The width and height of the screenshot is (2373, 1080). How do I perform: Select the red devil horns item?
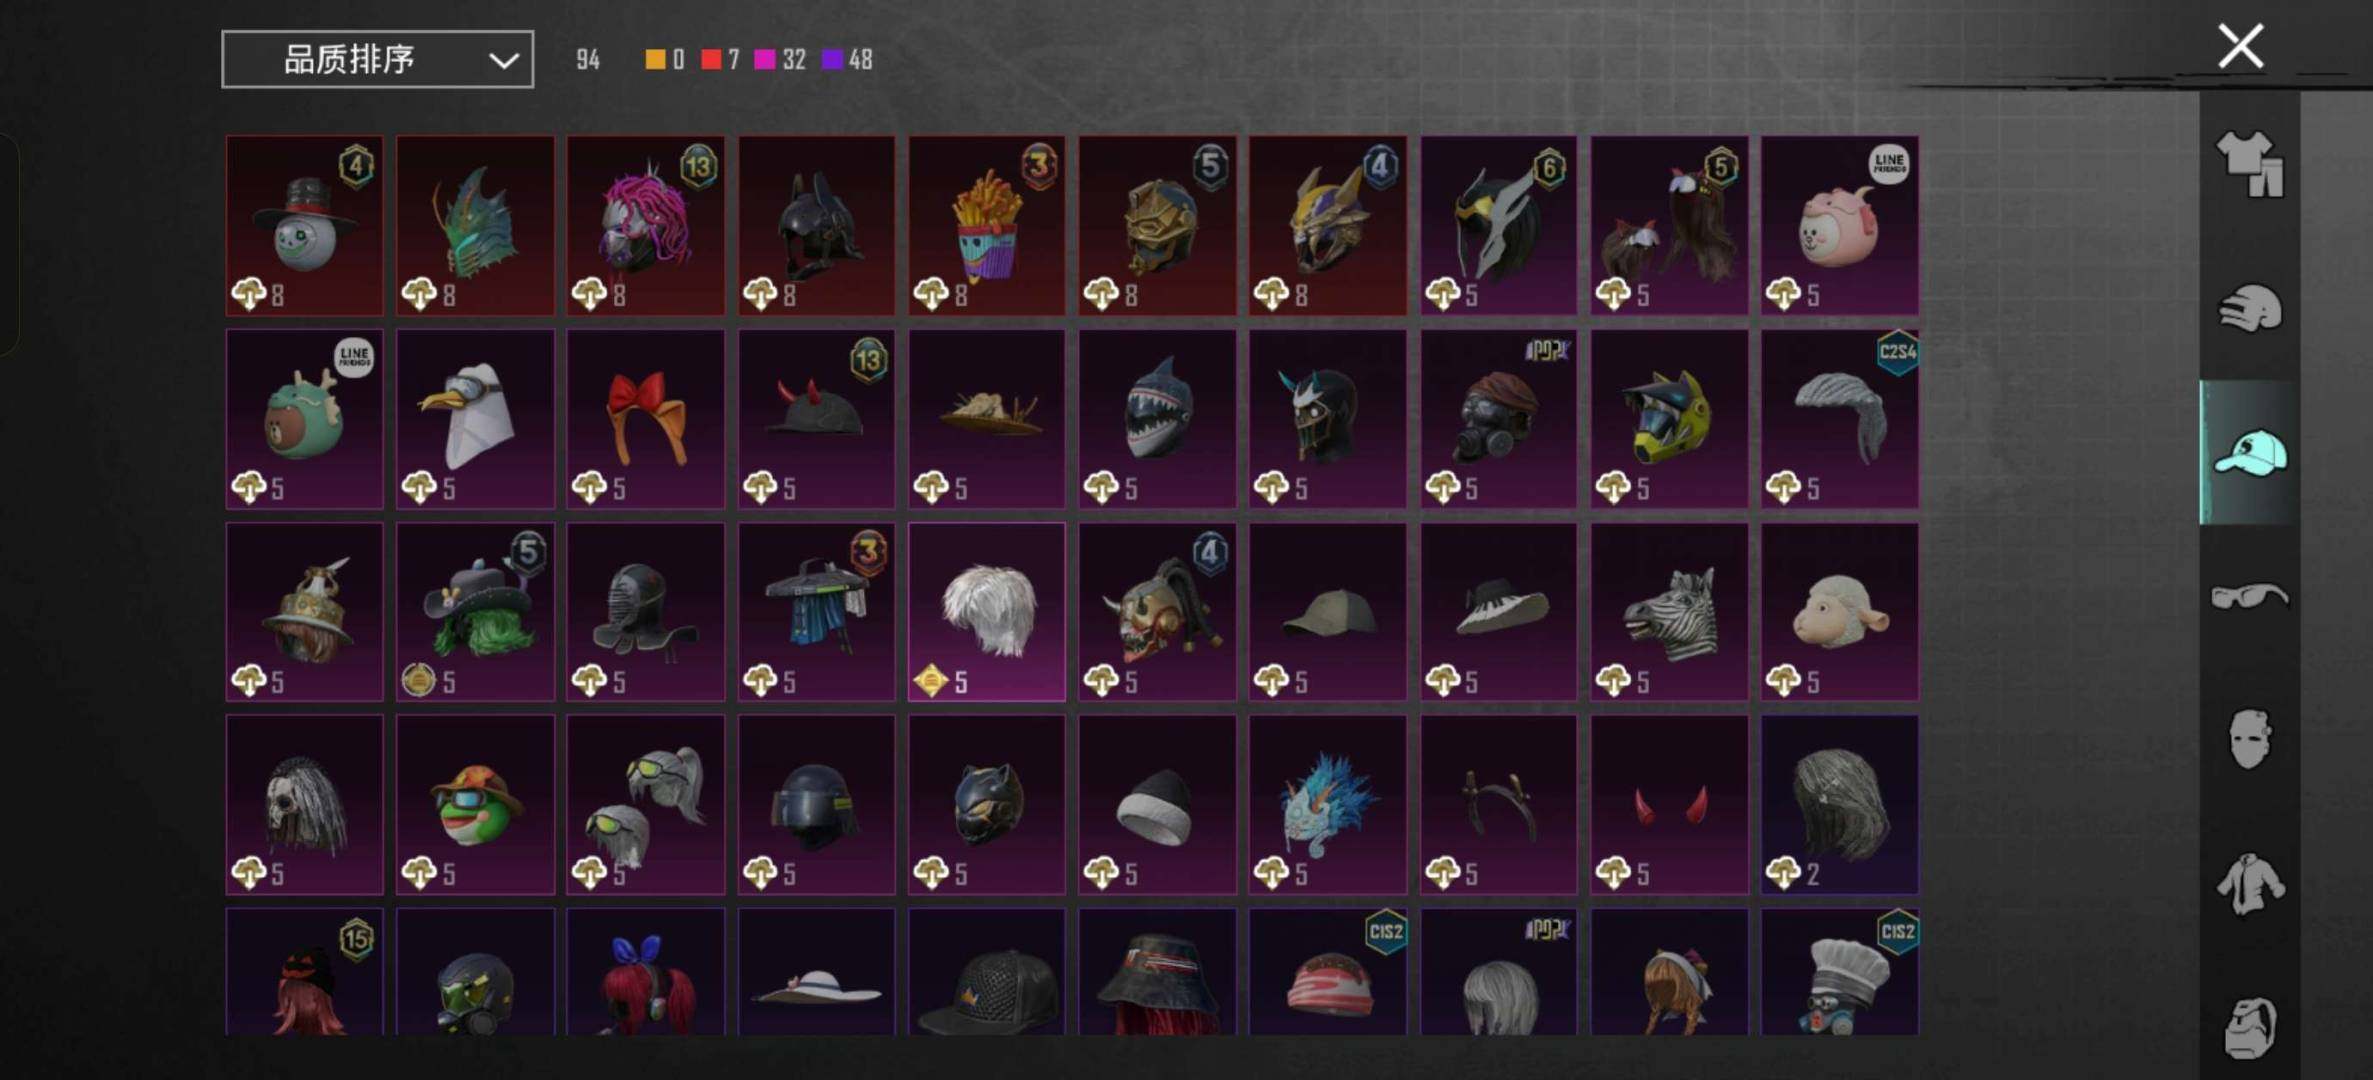(x=1669, y=805)
